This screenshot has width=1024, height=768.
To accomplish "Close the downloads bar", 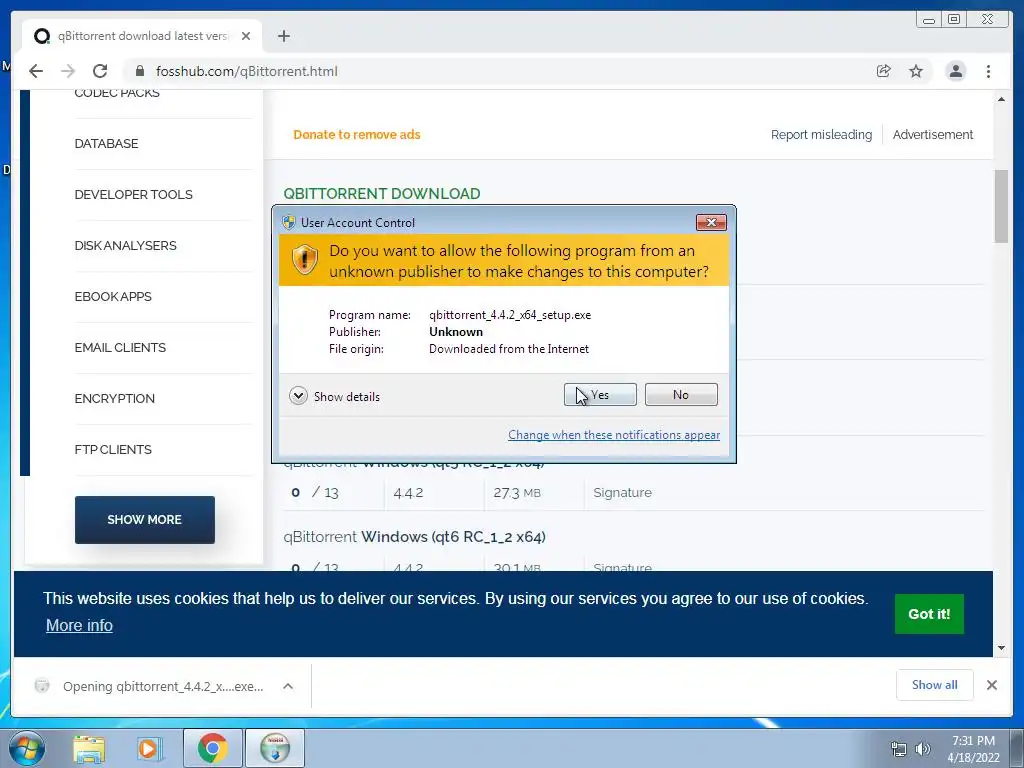I will point(991,685).
